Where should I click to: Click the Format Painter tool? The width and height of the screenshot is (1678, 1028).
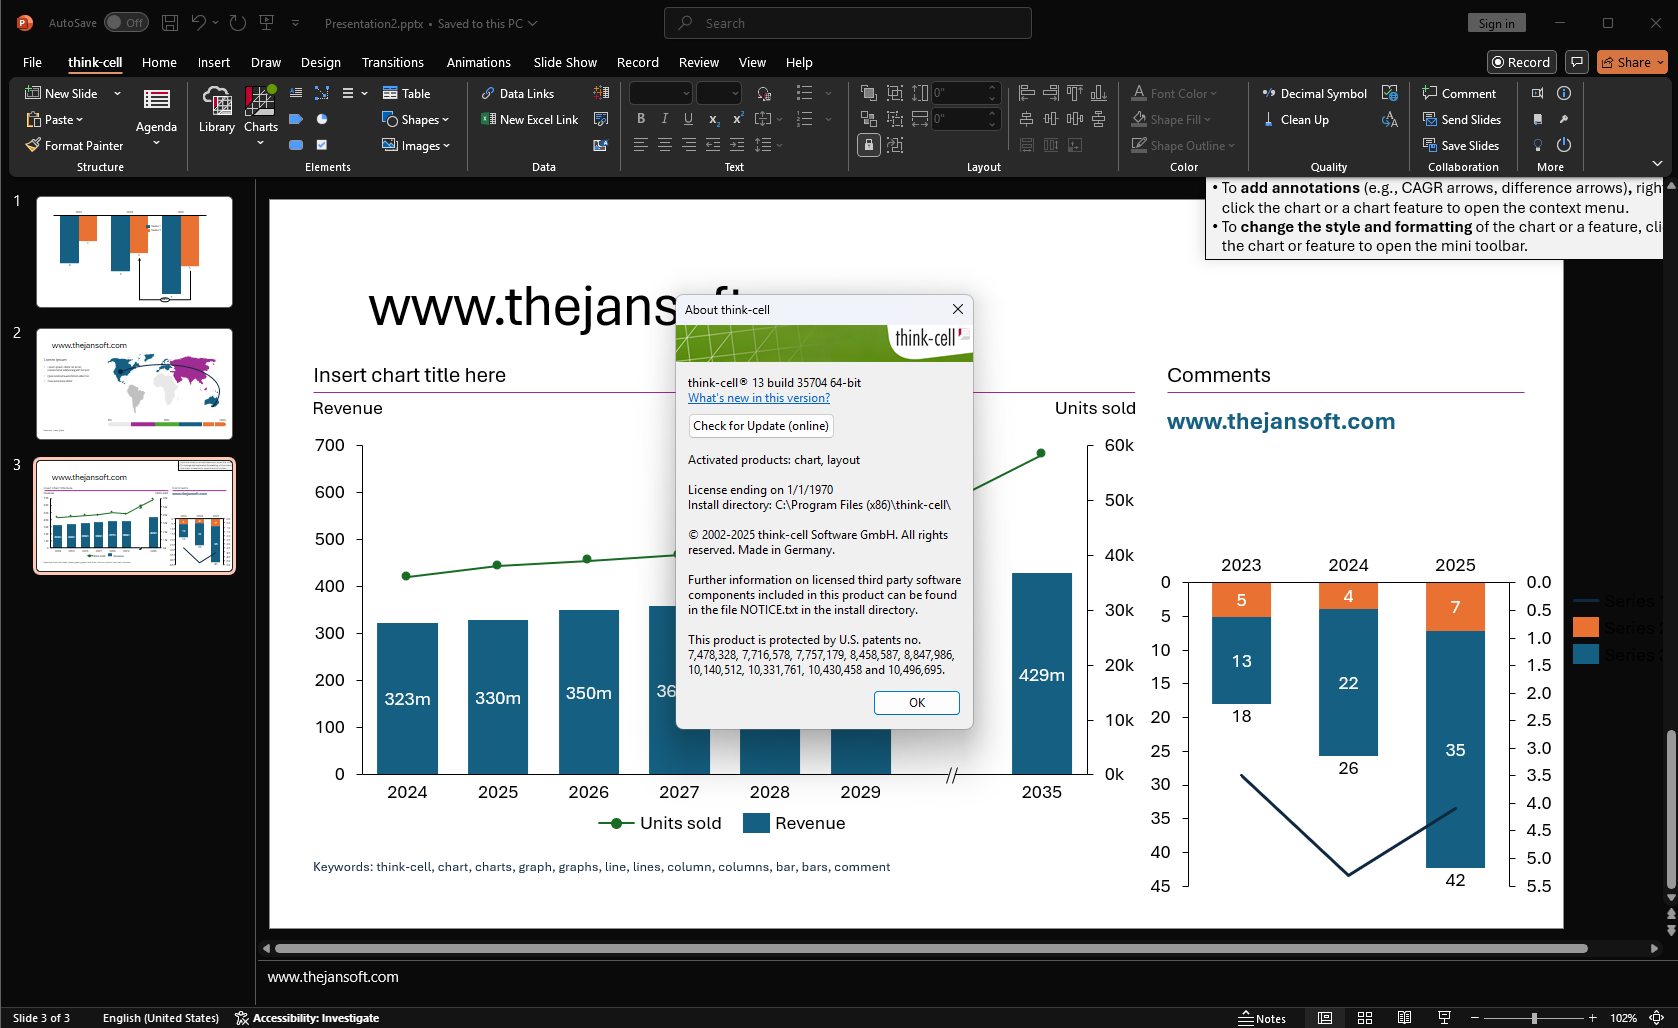coord(75,145)
